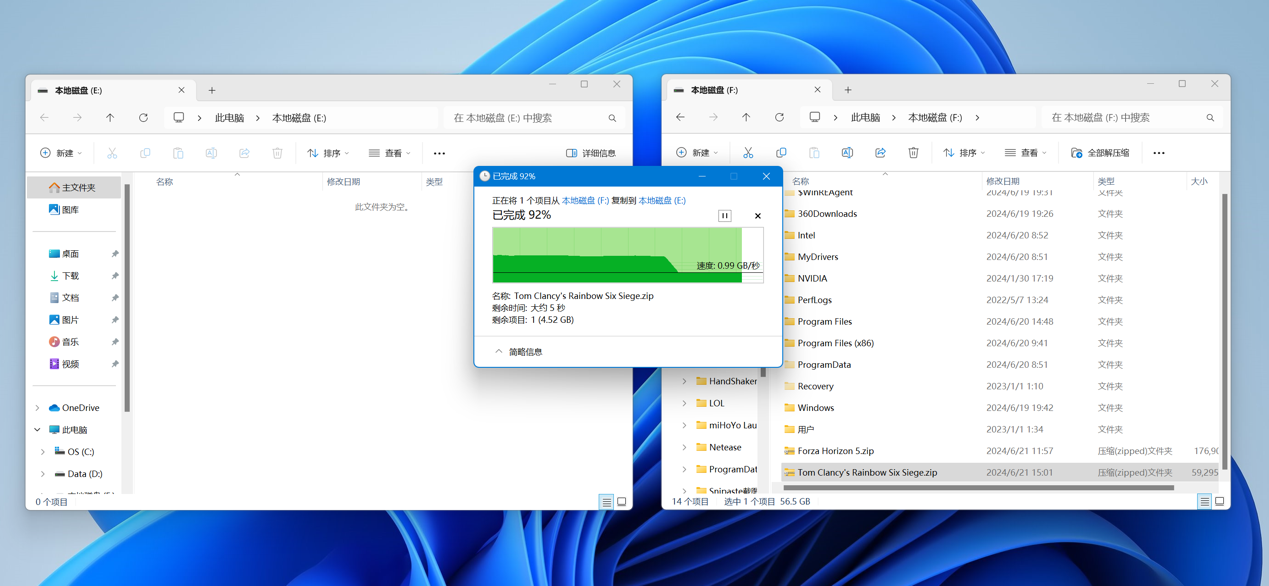This screenshot has height=586, width=1269.
Task: Select Tom Clancy's Rainbow Six Siege.zip file
Action: click(1000, 472)
